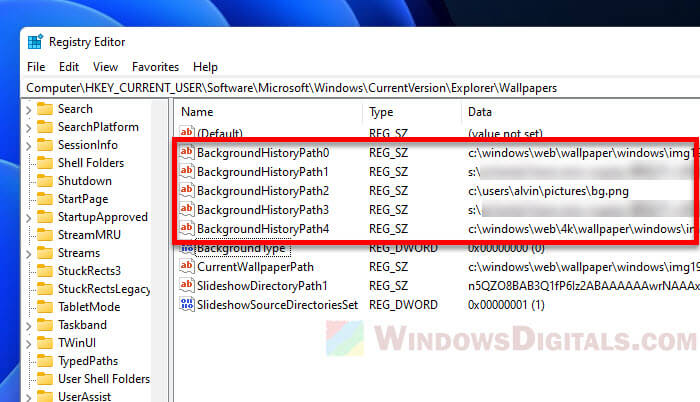Screen dimensions: 700x402
Task: Expand the Taskband key
Action: click(29, 326)
